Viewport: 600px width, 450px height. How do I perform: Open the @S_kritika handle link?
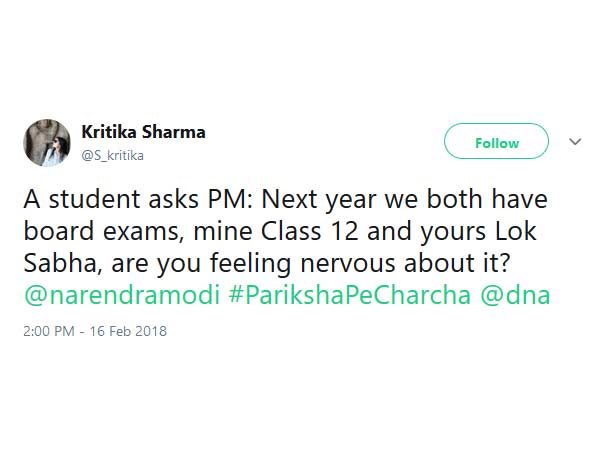(x=112, y=154)
